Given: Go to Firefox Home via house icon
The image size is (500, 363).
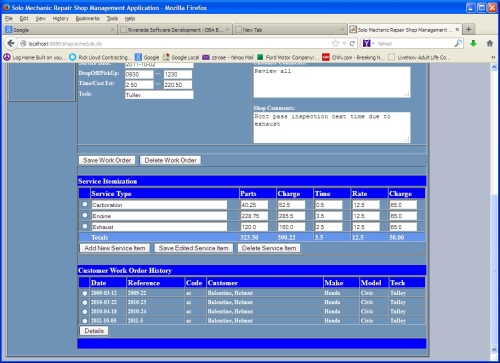Looking at the screenshot, I should (490, 43).
